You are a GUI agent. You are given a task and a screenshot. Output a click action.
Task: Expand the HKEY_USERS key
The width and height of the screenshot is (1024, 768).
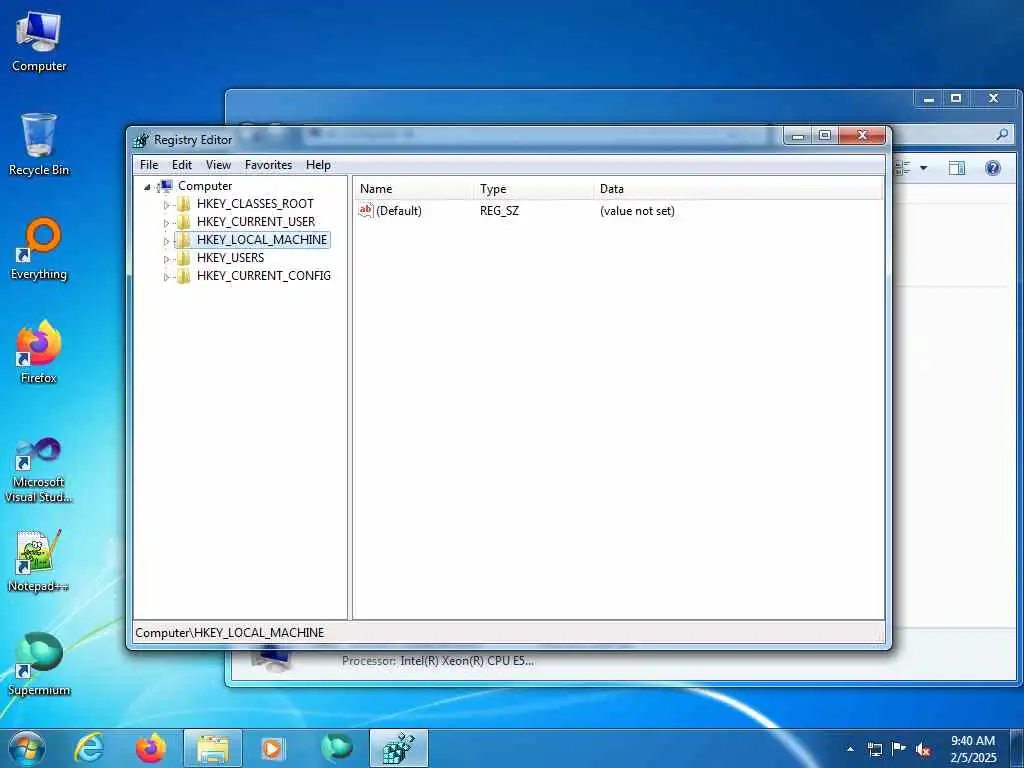tap(167, 259)
